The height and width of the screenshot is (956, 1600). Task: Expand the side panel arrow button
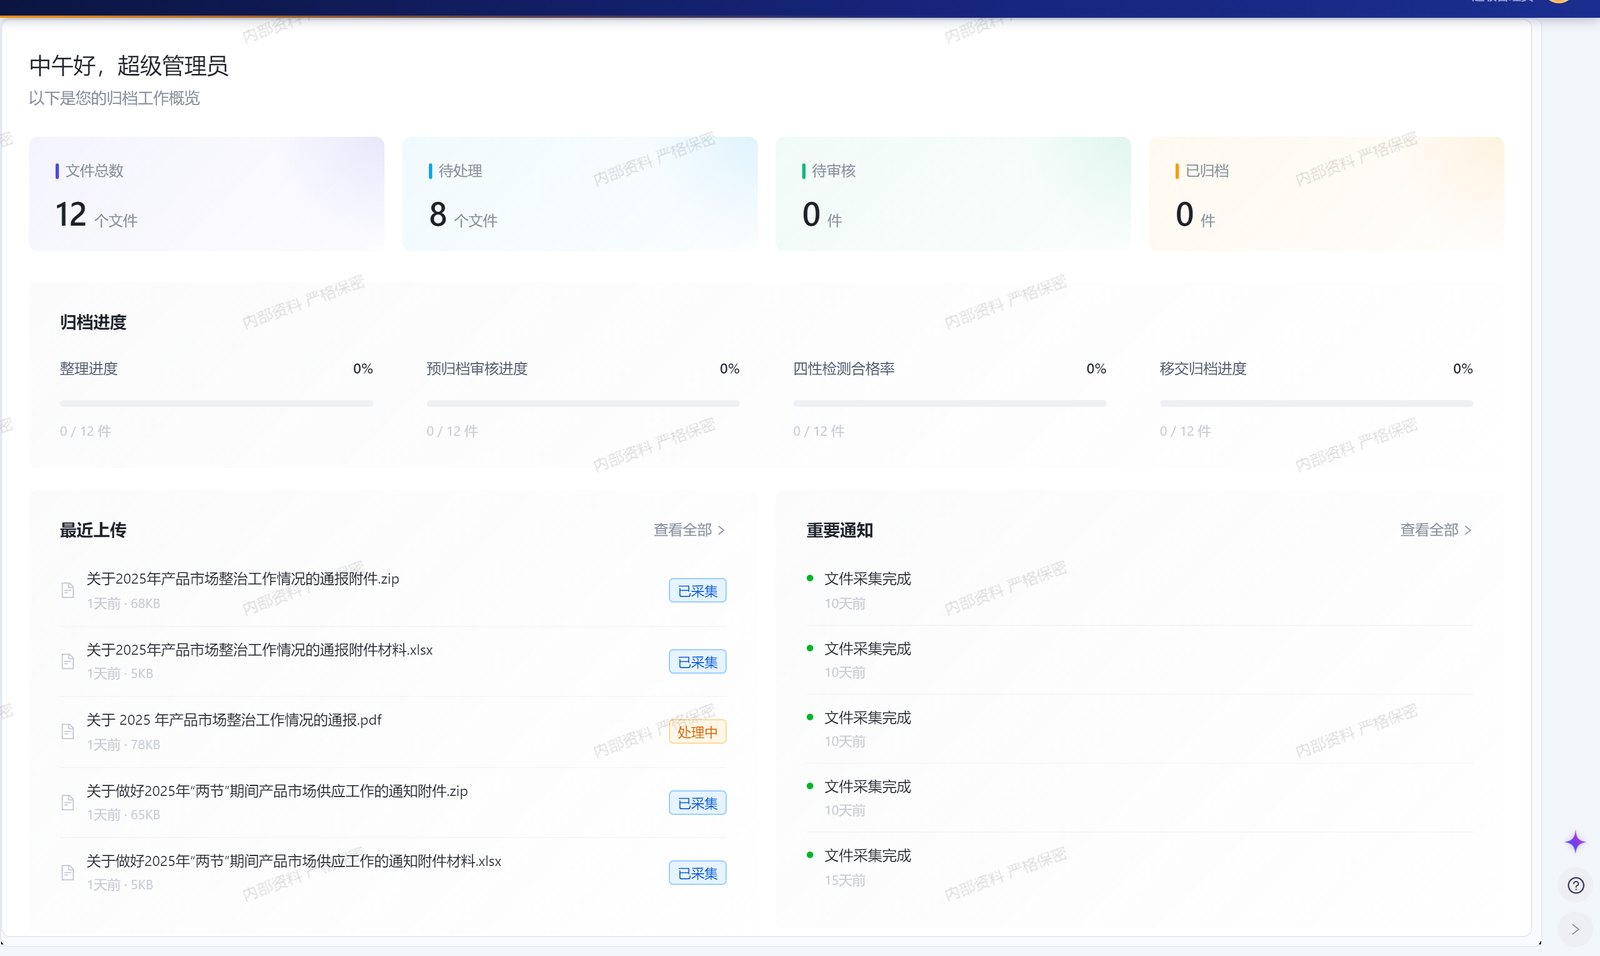coord(1575,929)
